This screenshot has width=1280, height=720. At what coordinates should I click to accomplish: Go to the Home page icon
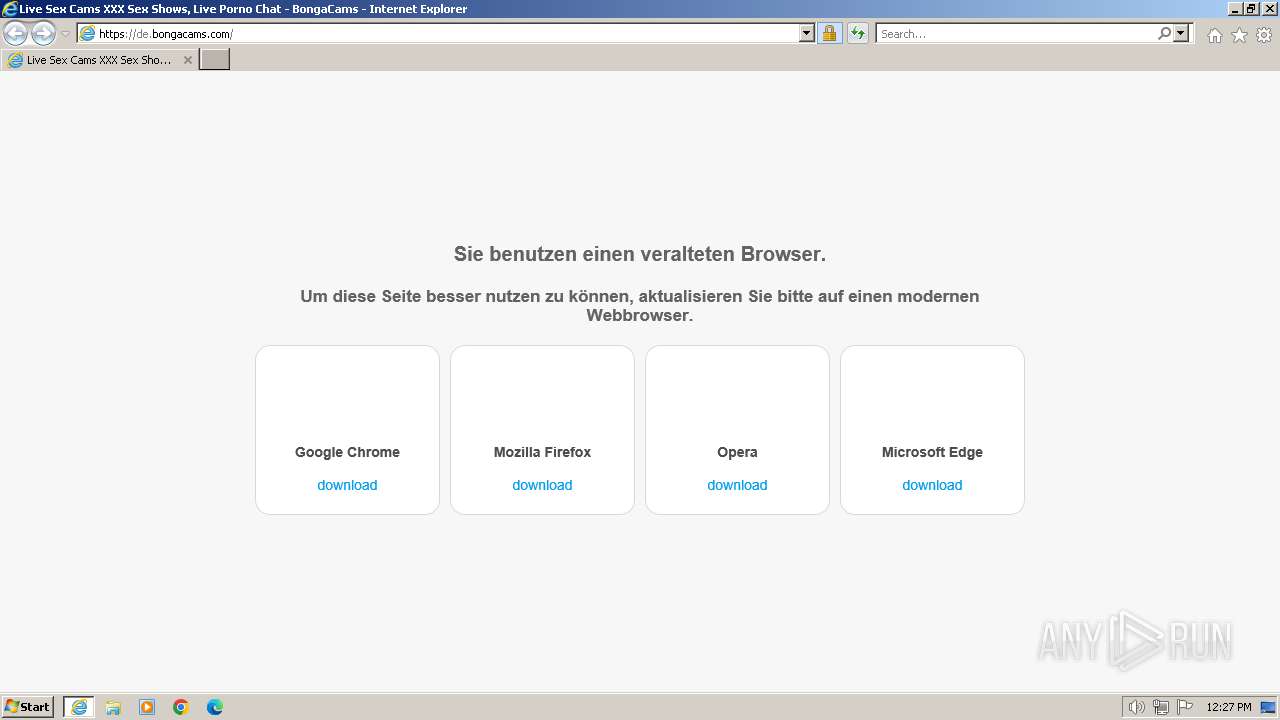tap(1214, 35)
